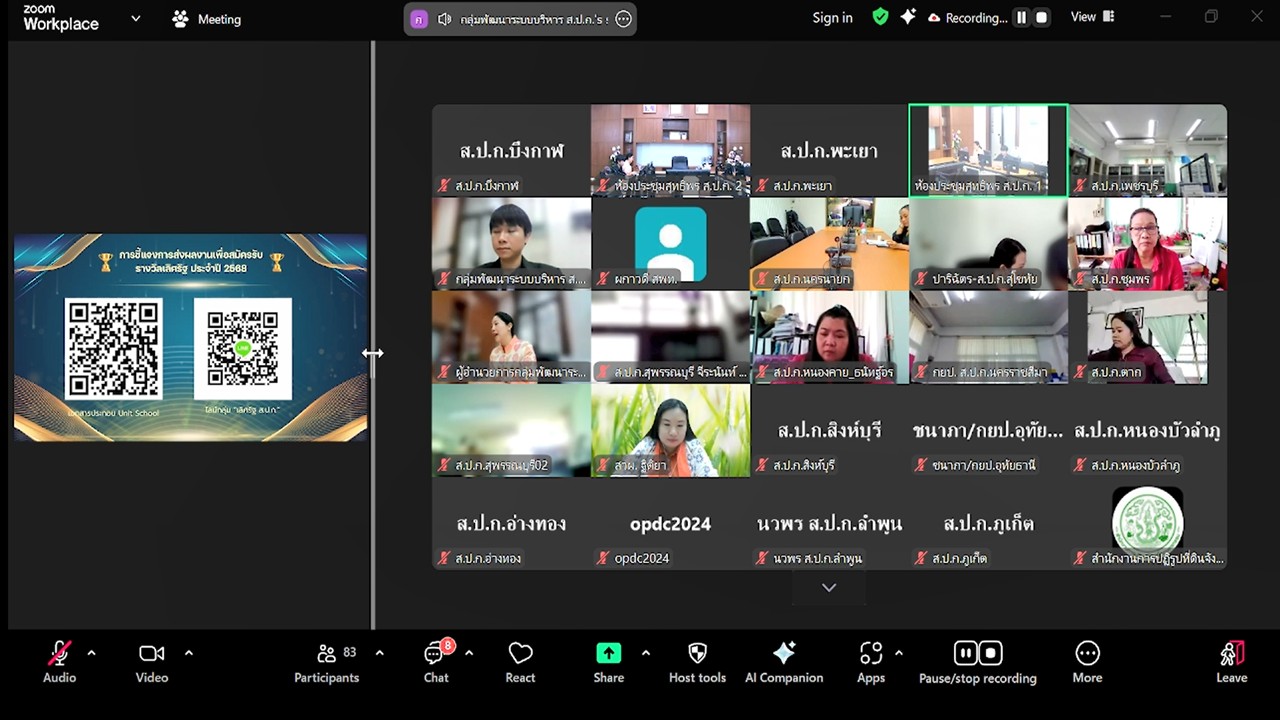
Task: Pause recording from top bar
Action: coord(1021,18)
